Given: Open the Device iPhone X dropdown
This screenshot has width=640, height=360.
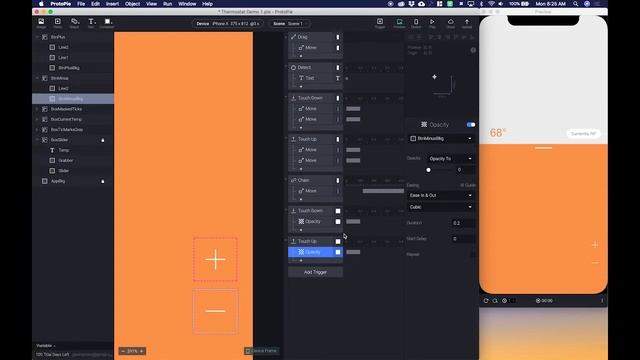Looking at the screenshot, I should (228, 24).
